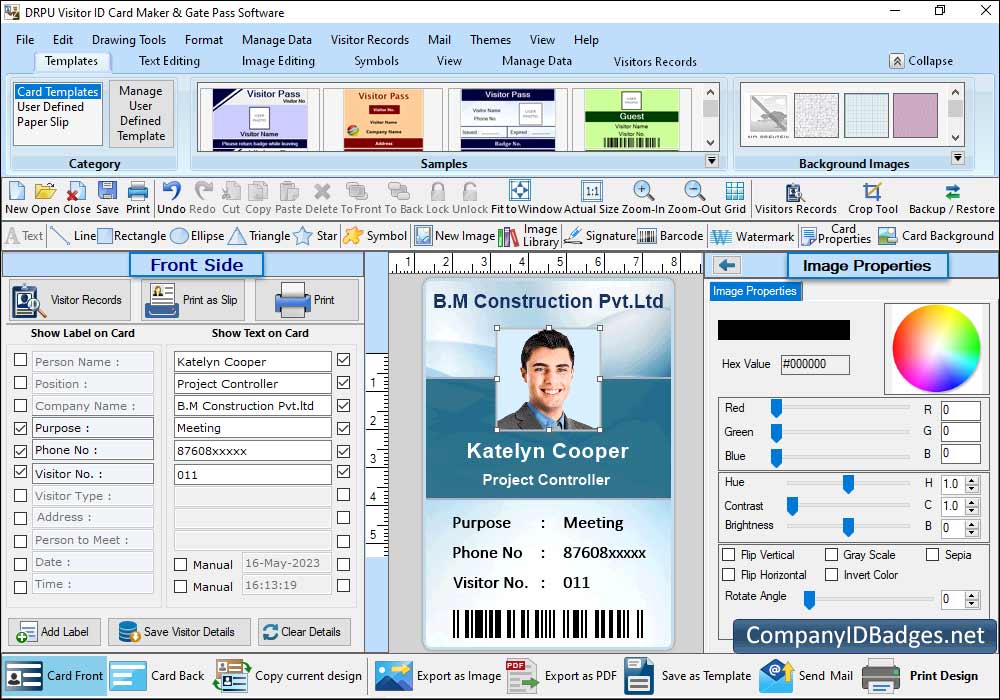This screenshot has width=1000, height=700.
Task: Click the Undo arrow icon
Action: [171, 191]
